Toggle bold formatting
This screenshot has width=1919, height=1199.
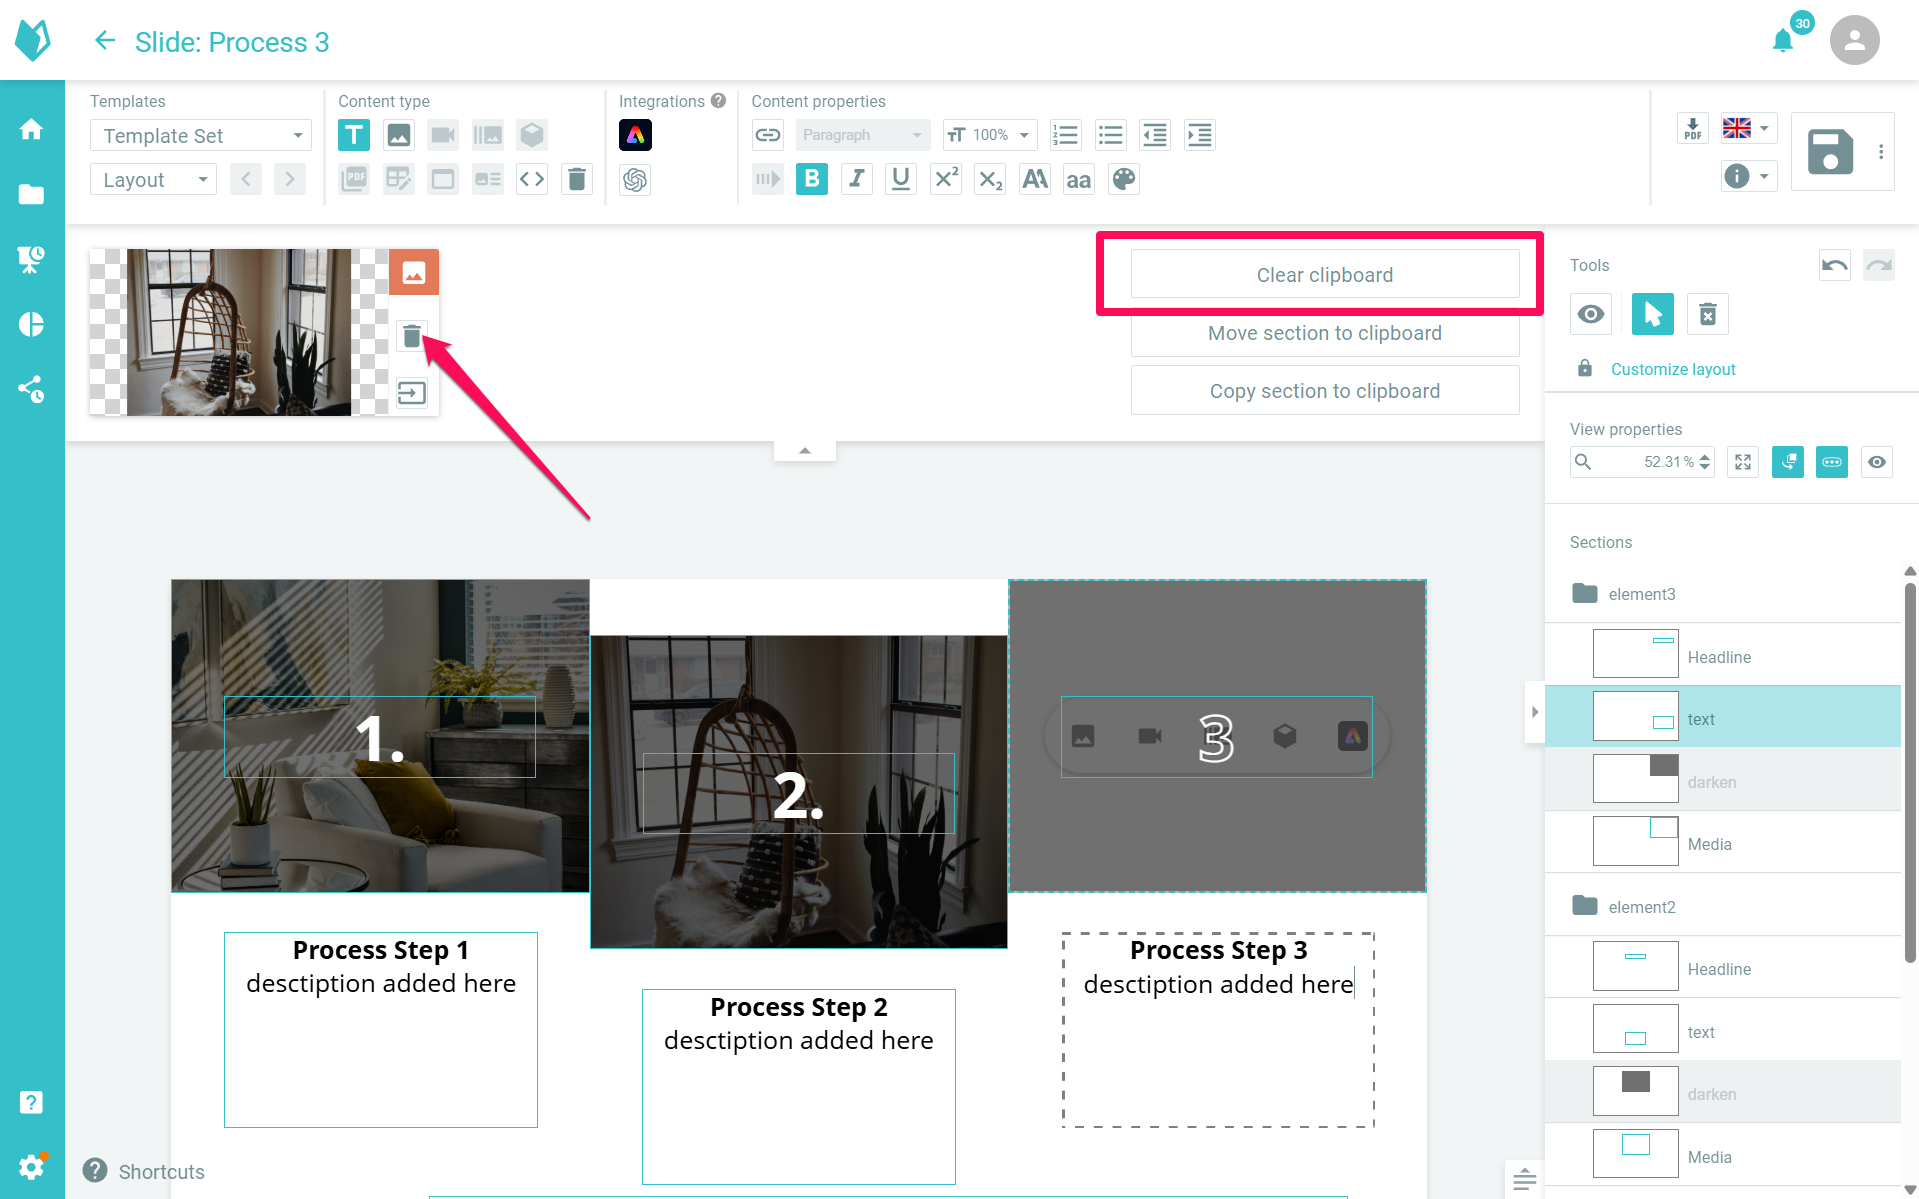(x=812, y=179)
